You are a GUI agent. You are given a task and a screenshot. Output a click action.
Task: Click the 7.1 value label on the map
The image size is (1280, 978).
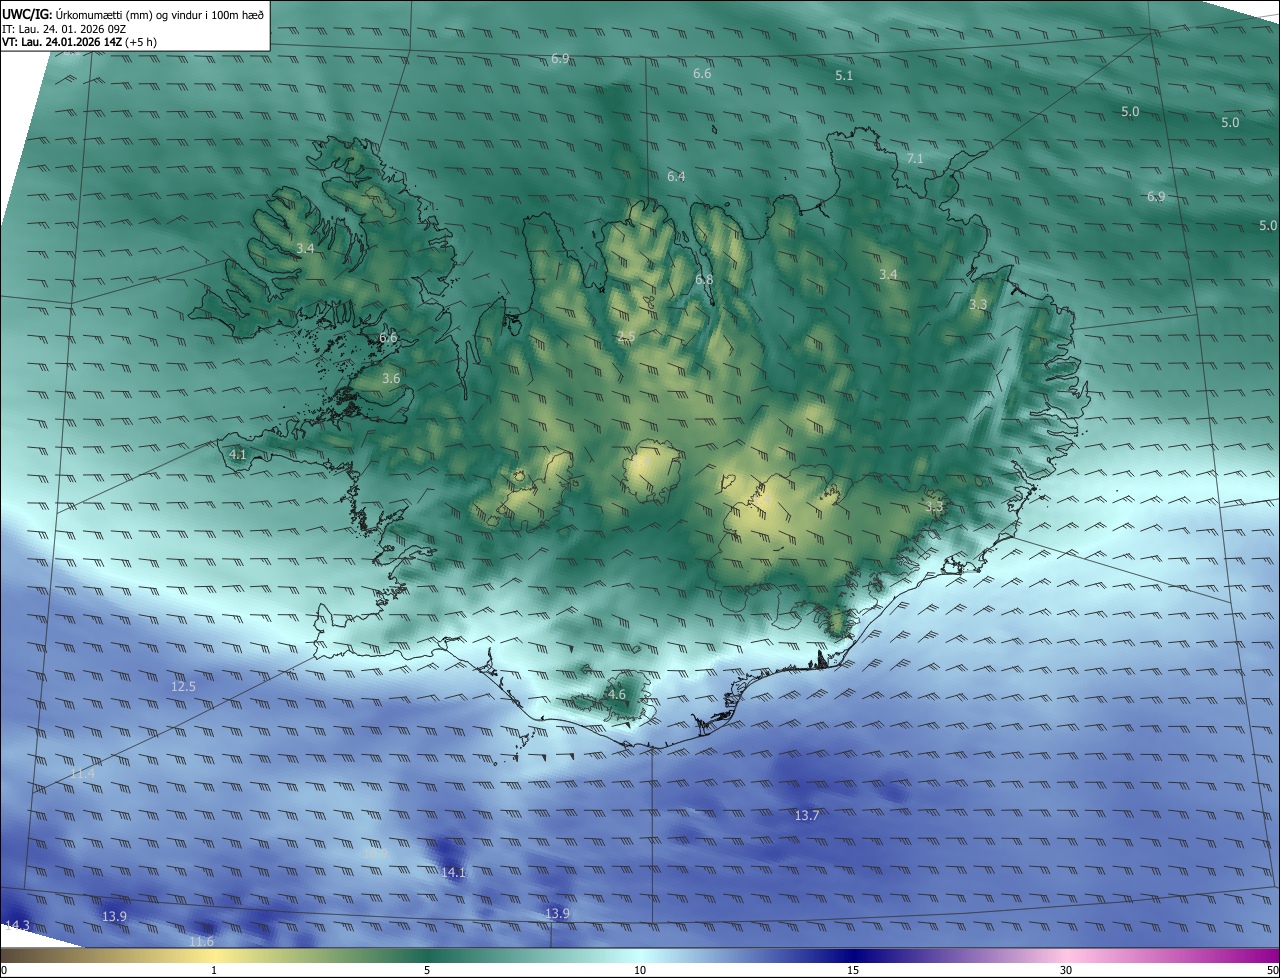(x=915, y=158)
